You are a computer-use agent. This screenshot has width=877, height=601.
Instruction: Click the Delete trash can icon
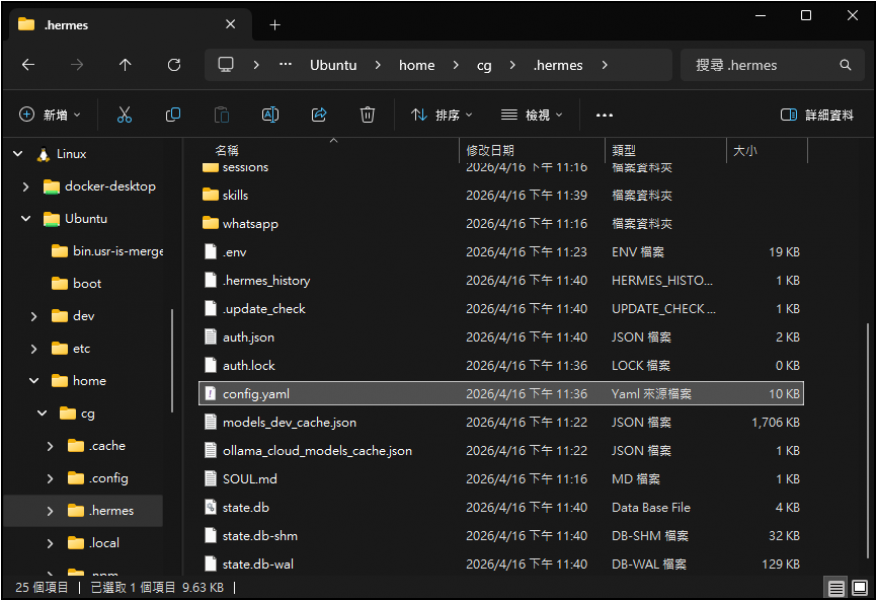[367, 115]
